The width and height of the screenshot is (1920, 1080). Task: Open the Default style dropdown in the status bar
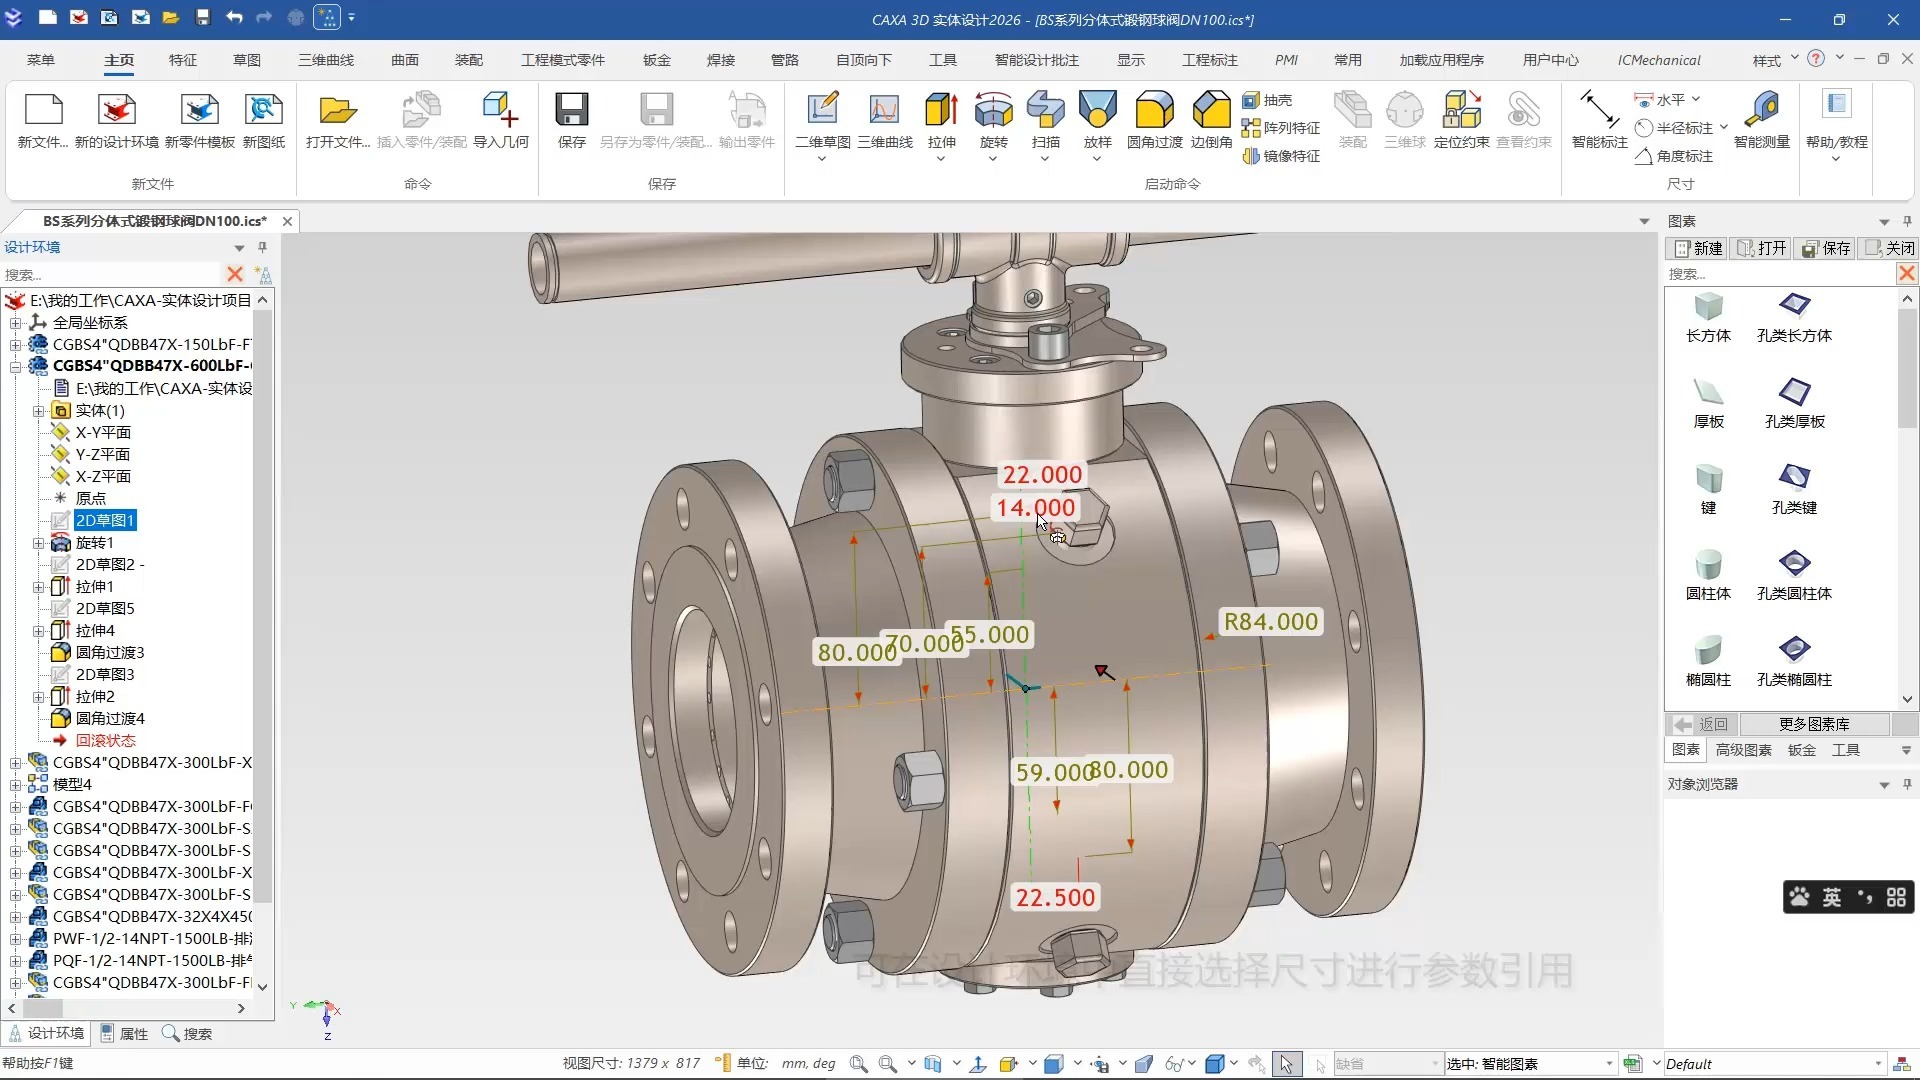(x=1878, y=1064)
